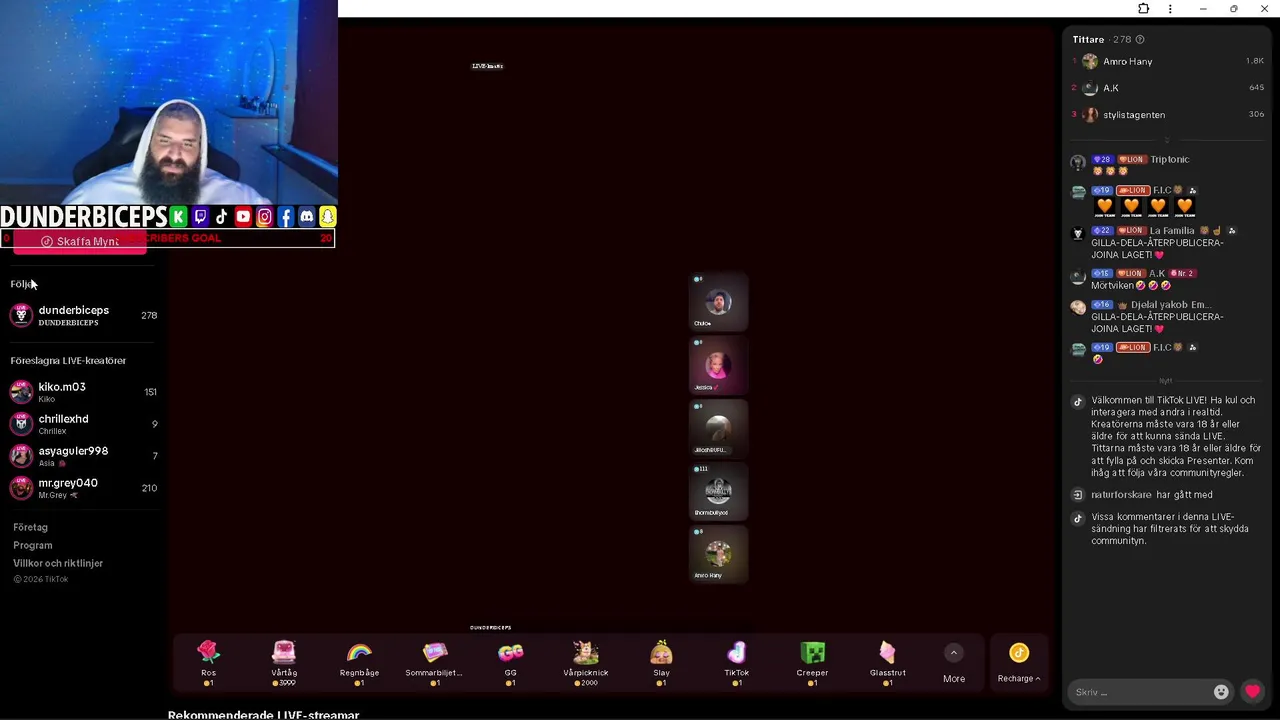Click the Föreslagna LIVE-kreatörer heading
Viewport: 1280px width, 720px height.
pyautogui.click(x=68, y=360)
